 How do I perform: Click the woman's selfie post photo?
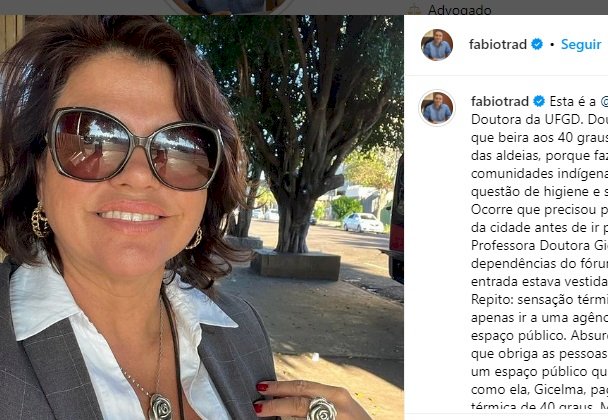[202, 217]
